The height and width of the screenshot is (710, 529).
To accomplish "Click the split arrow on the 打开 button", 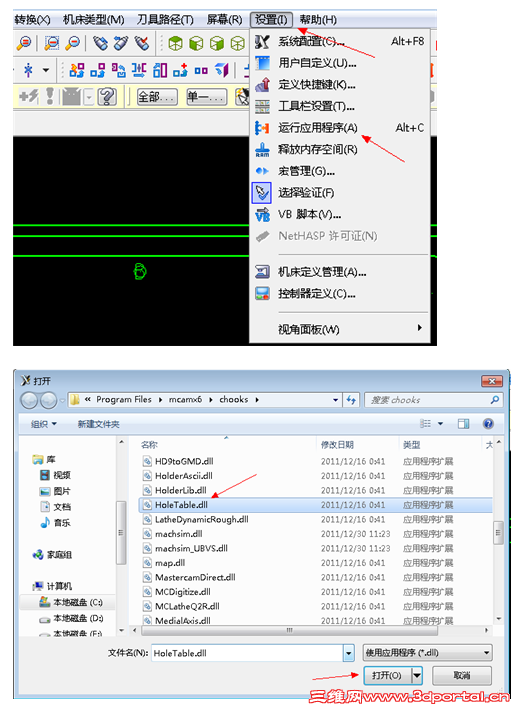I will [x=417, y=676].
